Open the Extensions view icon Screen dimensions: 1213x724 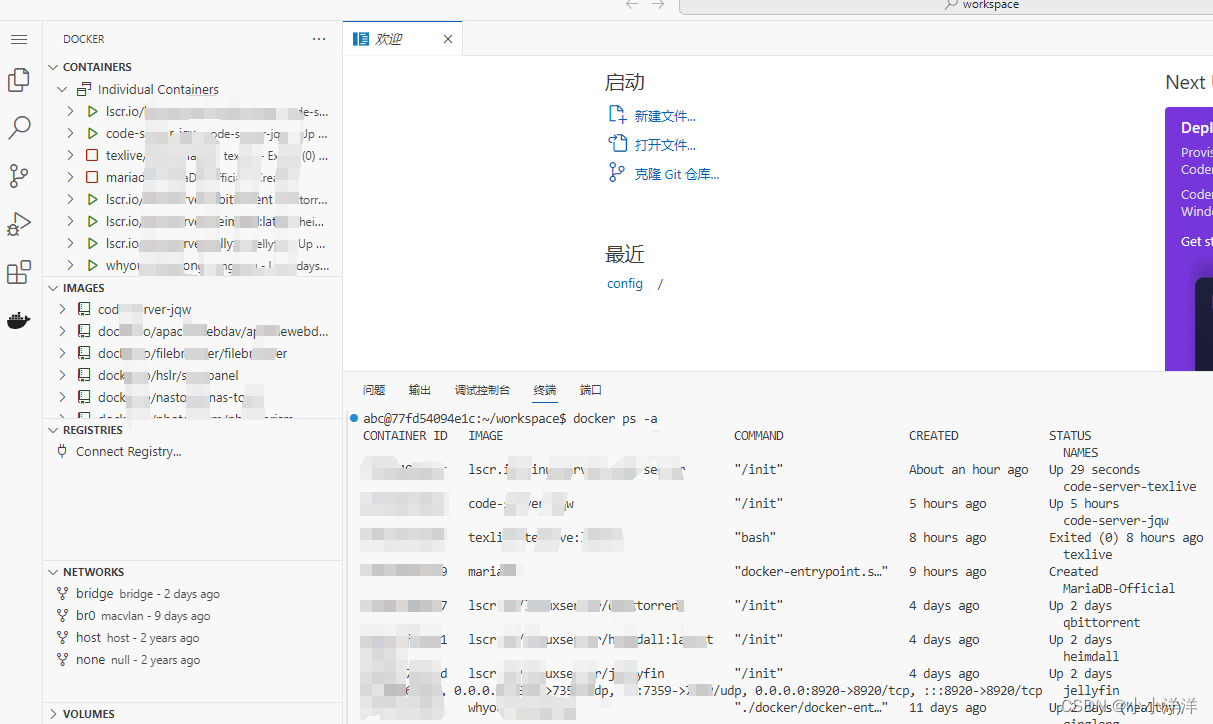(x=18, y=272)
